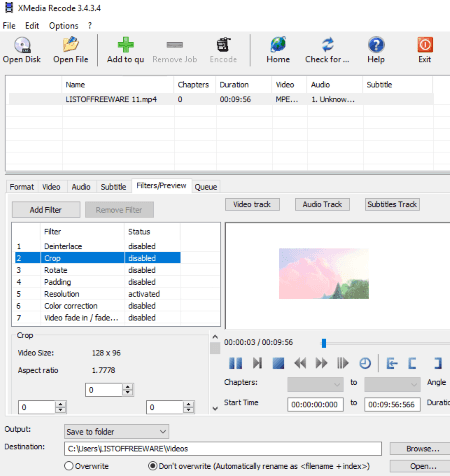Image resolution: width=450 pixels, height=476 pixels.
Task: Stop the video preview
Action: tap(278, 363)
